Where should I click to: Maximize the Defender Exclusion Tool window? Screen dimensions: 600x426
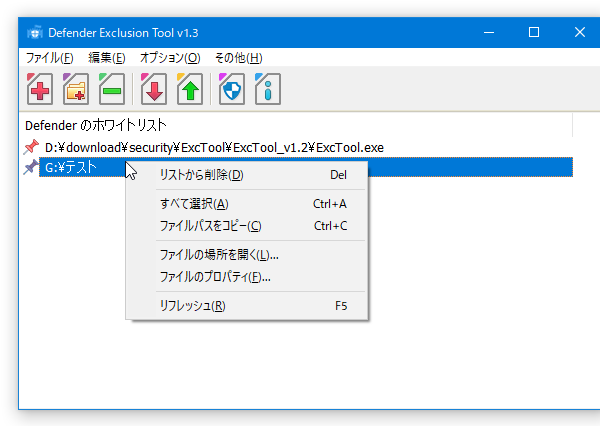click(x=534, y=33)
